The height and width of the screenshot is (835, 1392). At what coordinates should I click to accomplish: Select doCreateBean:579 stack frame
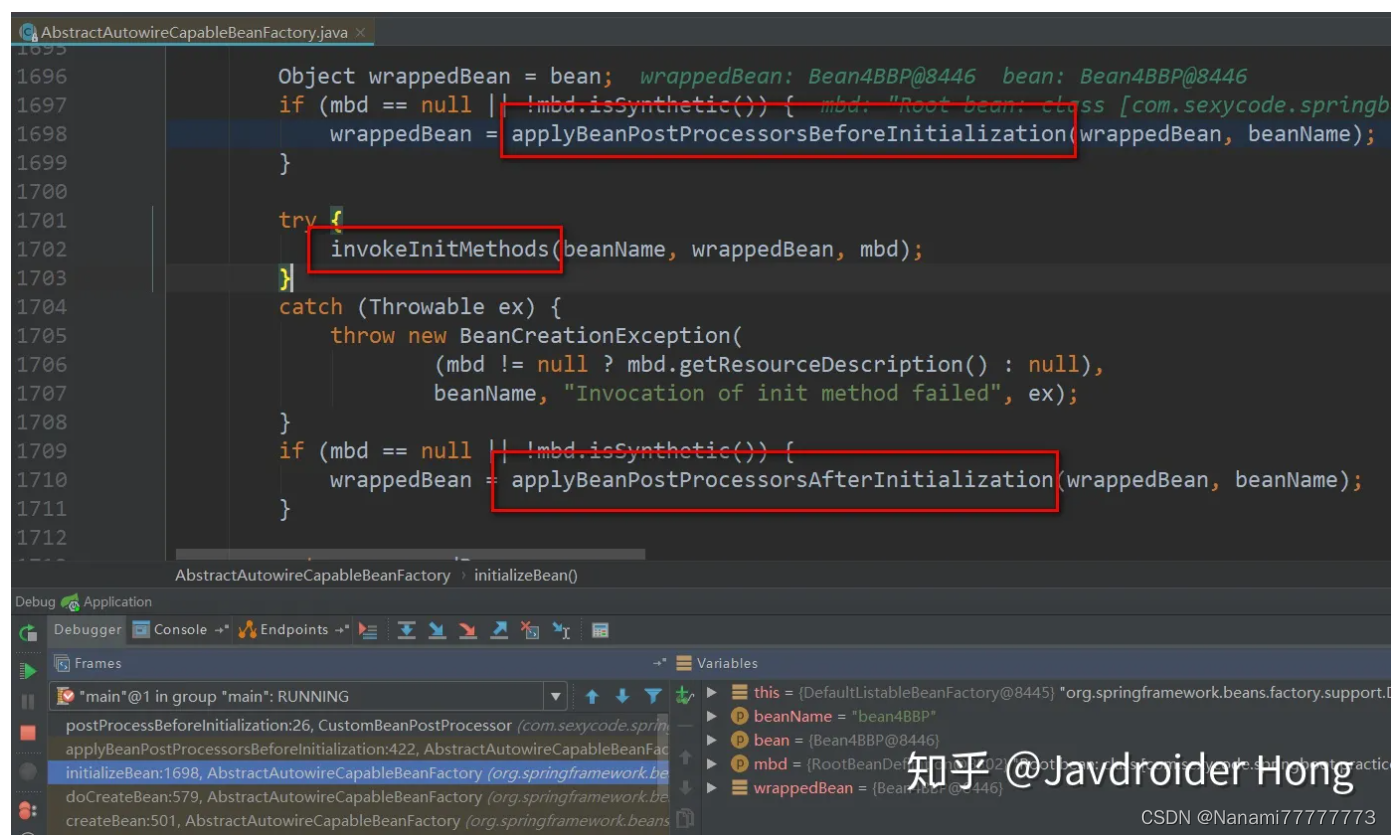point(360,797)
